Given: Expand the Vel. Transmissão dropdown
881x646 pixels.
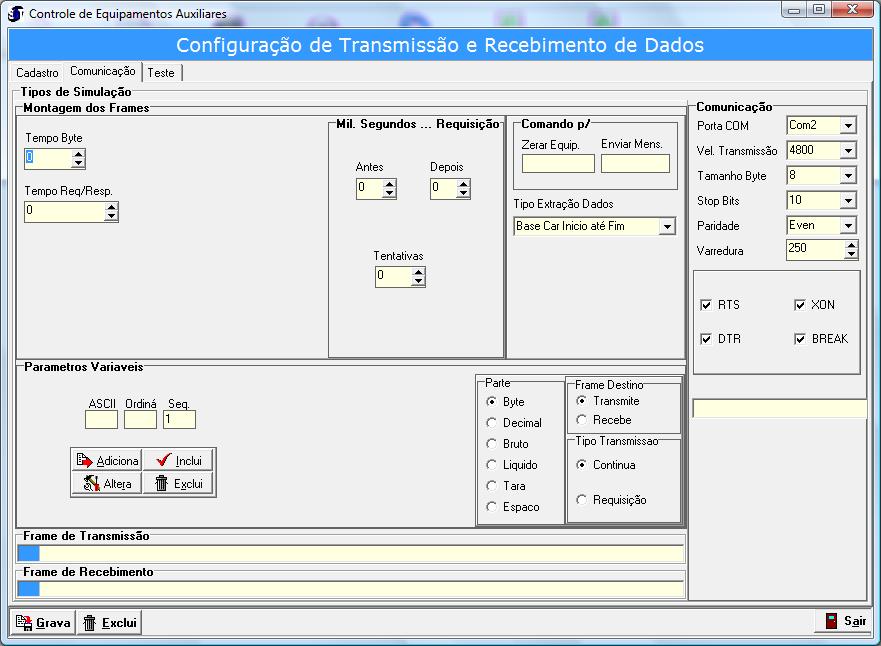Looking at the screenshot, I should tap(848, 151).
